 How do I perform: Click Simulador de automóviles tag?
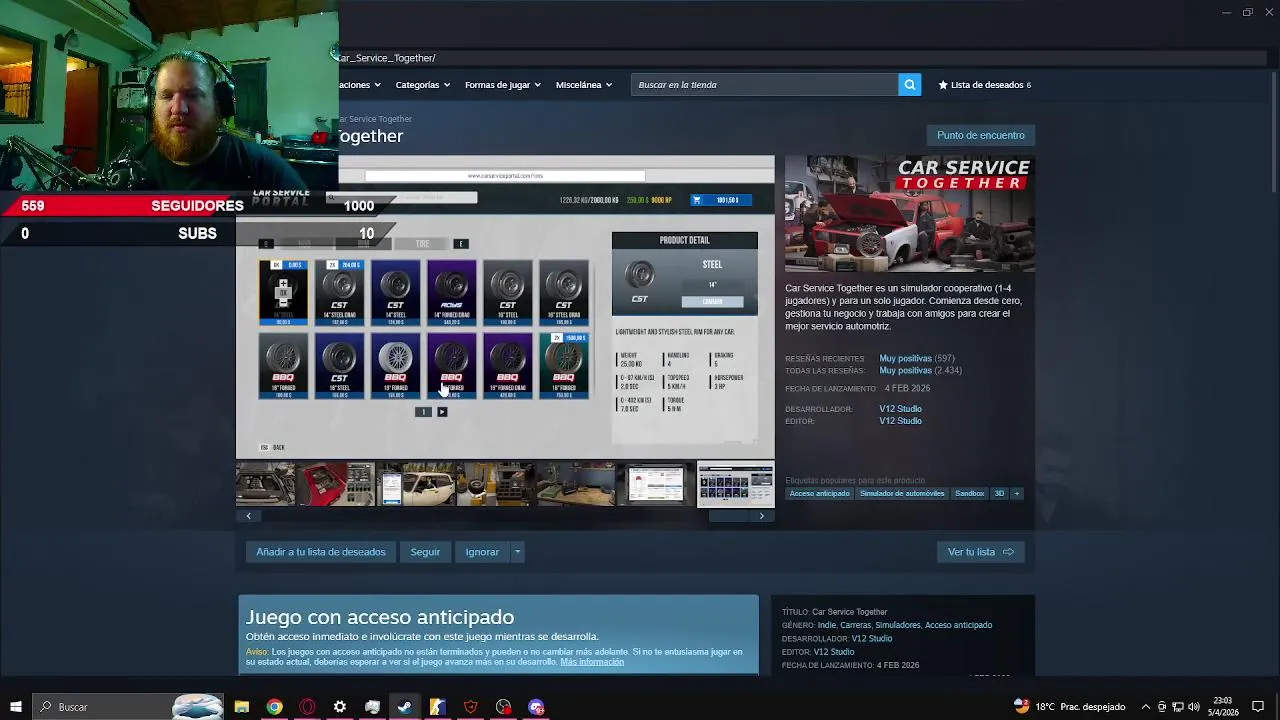[x=902, y=493]
